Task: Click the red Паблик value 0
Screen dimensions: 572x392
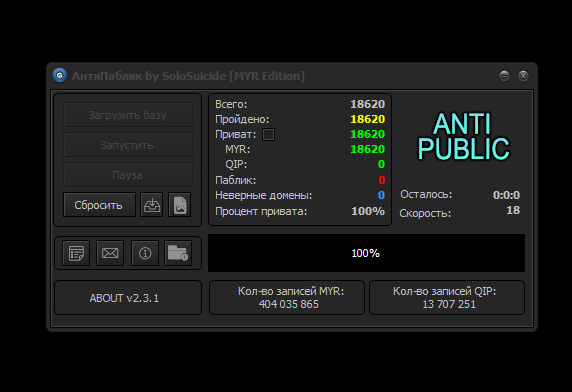Action: coord(382,180)
